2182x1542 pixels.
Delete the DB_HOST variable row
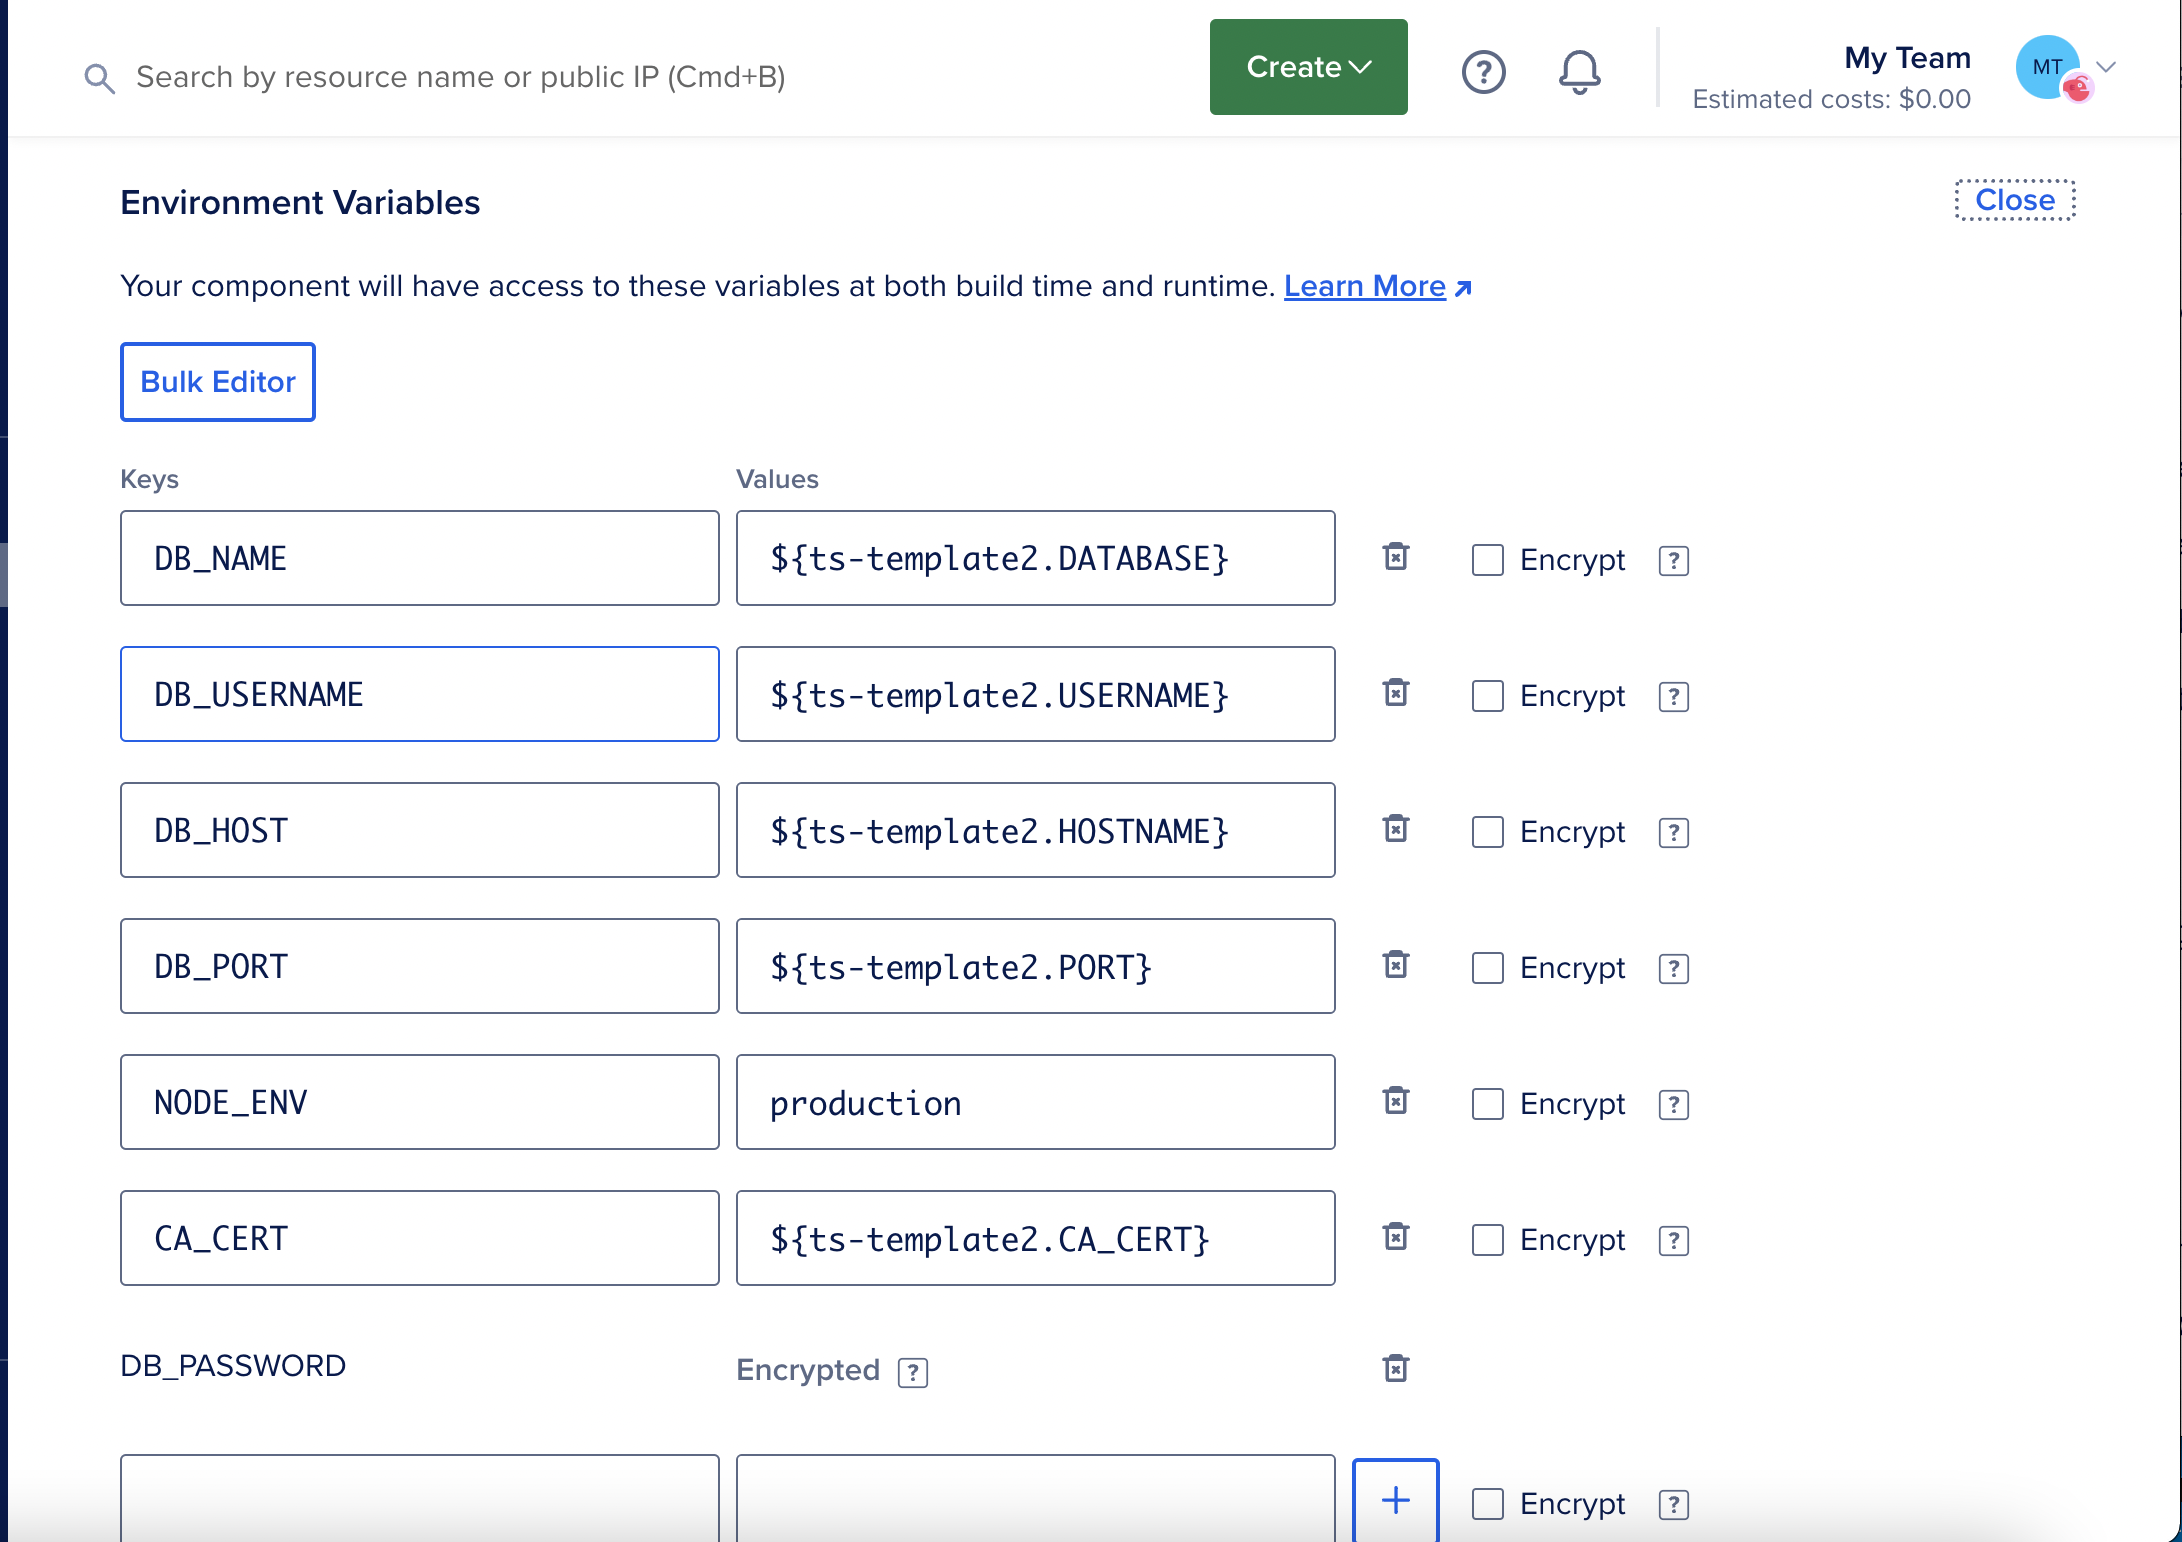click(x=1396, y=829)
